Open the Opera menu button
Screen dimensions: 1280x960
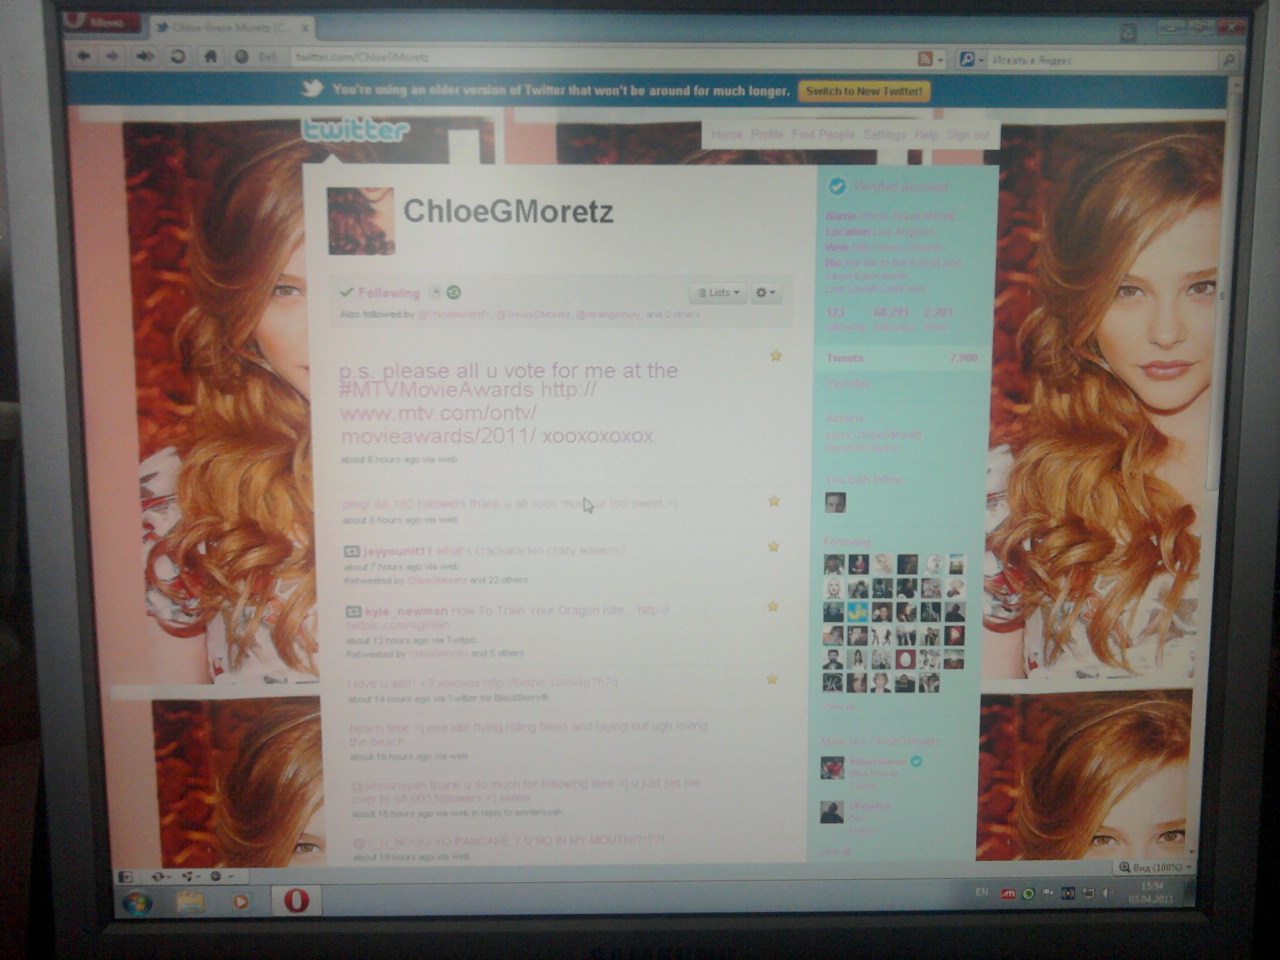103,22
